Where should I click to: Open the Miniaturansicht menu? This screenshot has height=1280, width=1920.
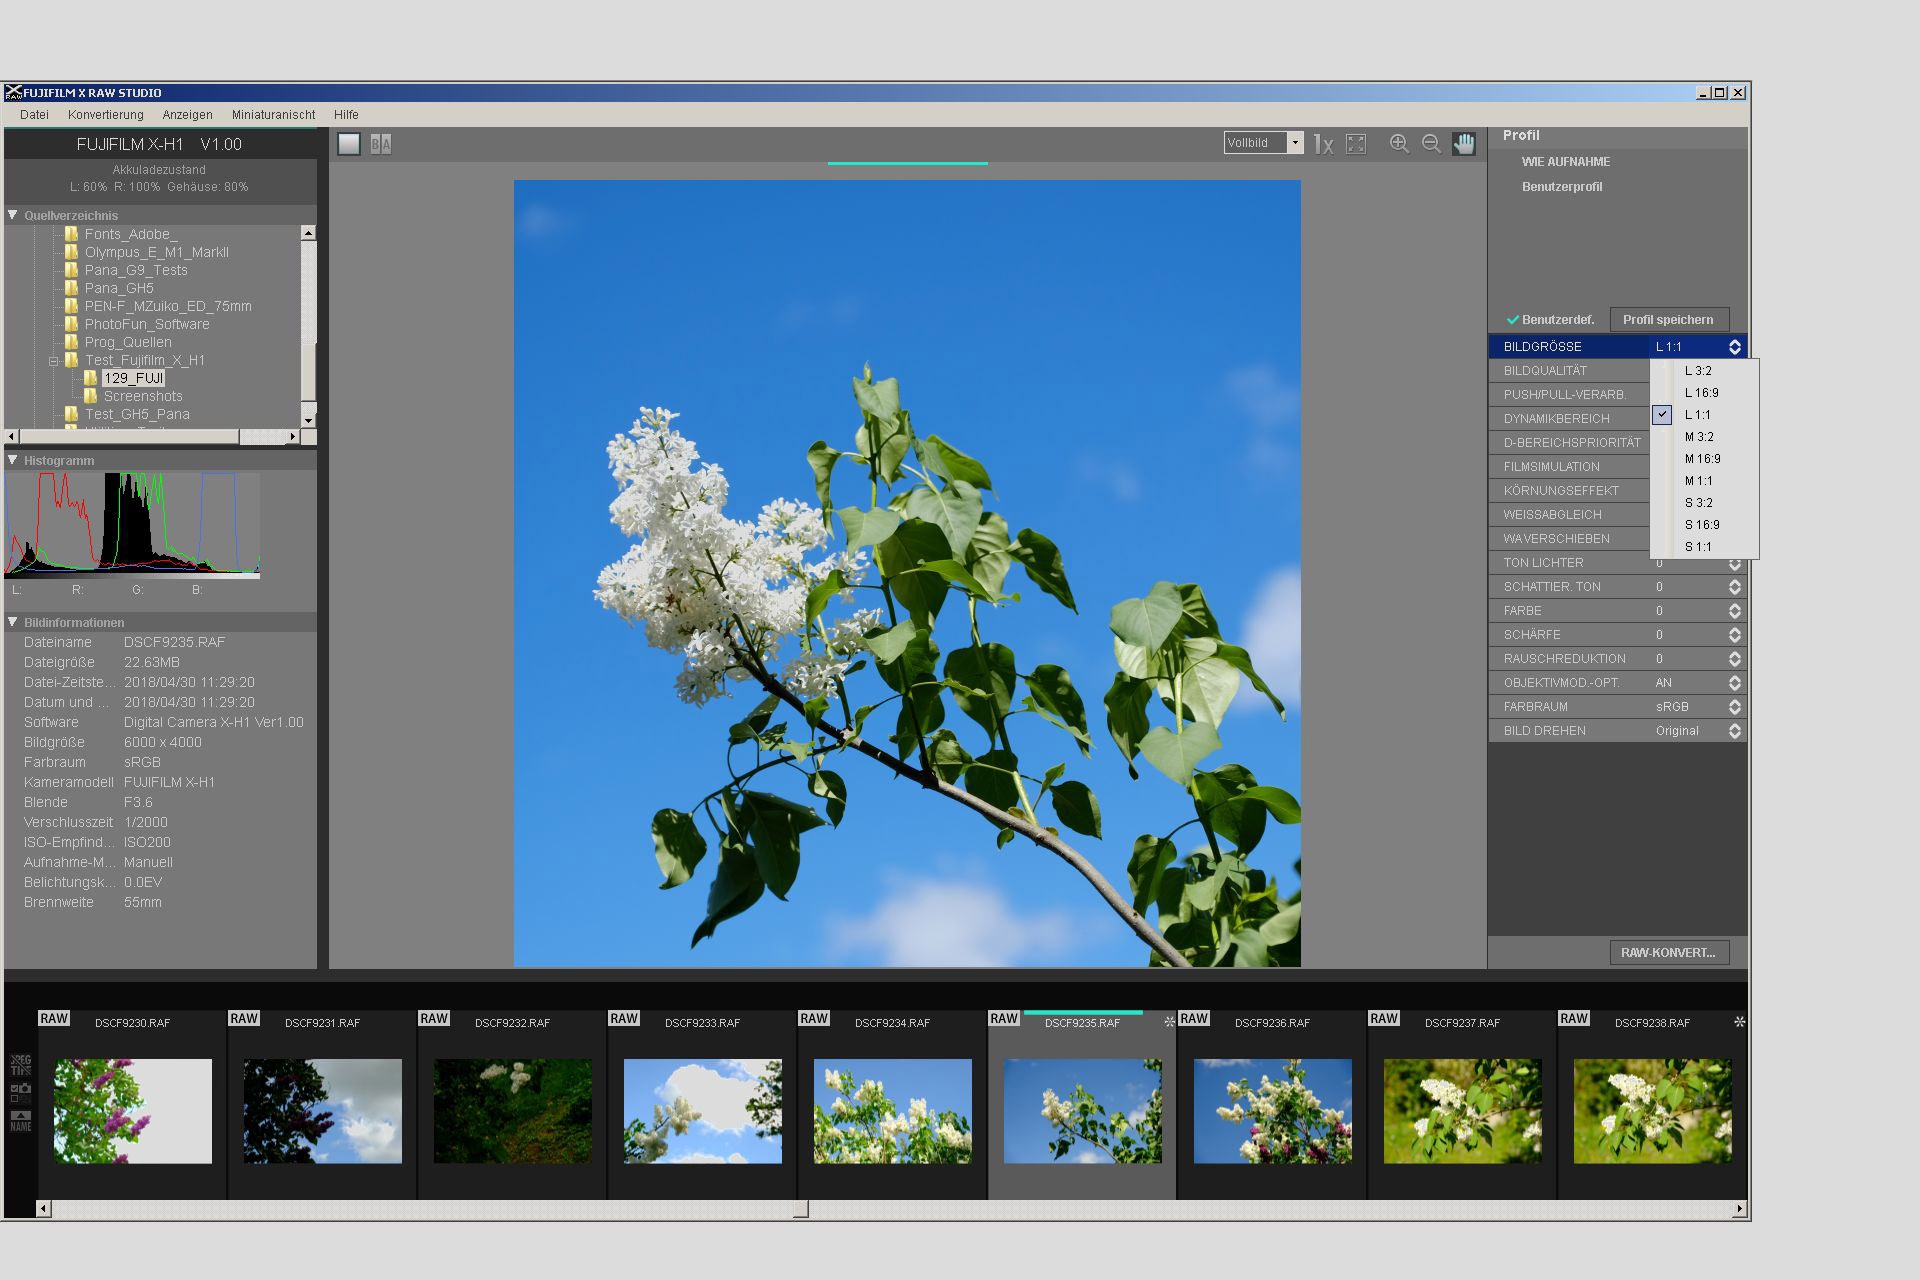(x=273, y=115)
